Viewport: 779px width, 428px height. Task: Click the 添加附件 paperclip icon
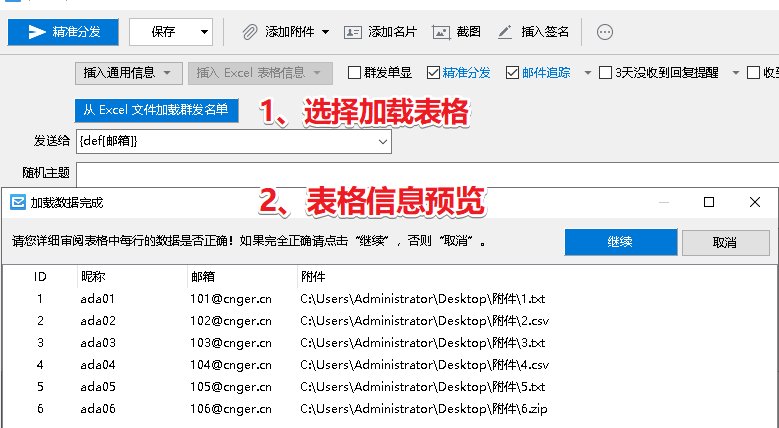pyautogui.click(x=250, y=32)
